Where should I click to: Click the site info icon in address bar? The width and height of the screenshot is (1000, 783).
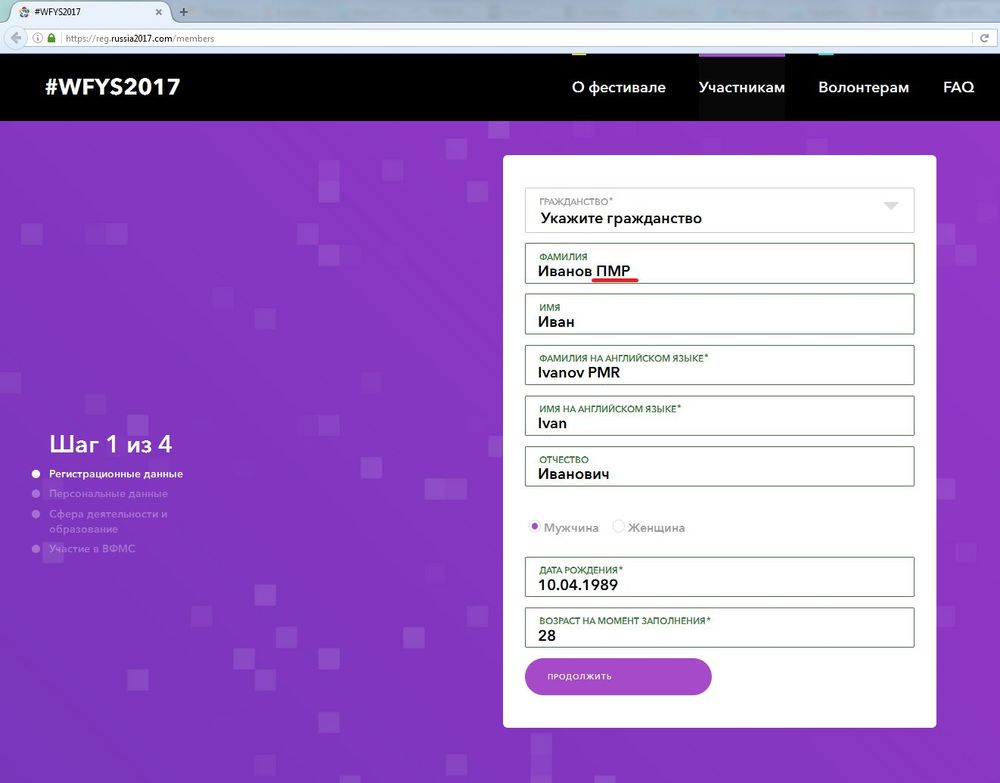click(38, 38)
